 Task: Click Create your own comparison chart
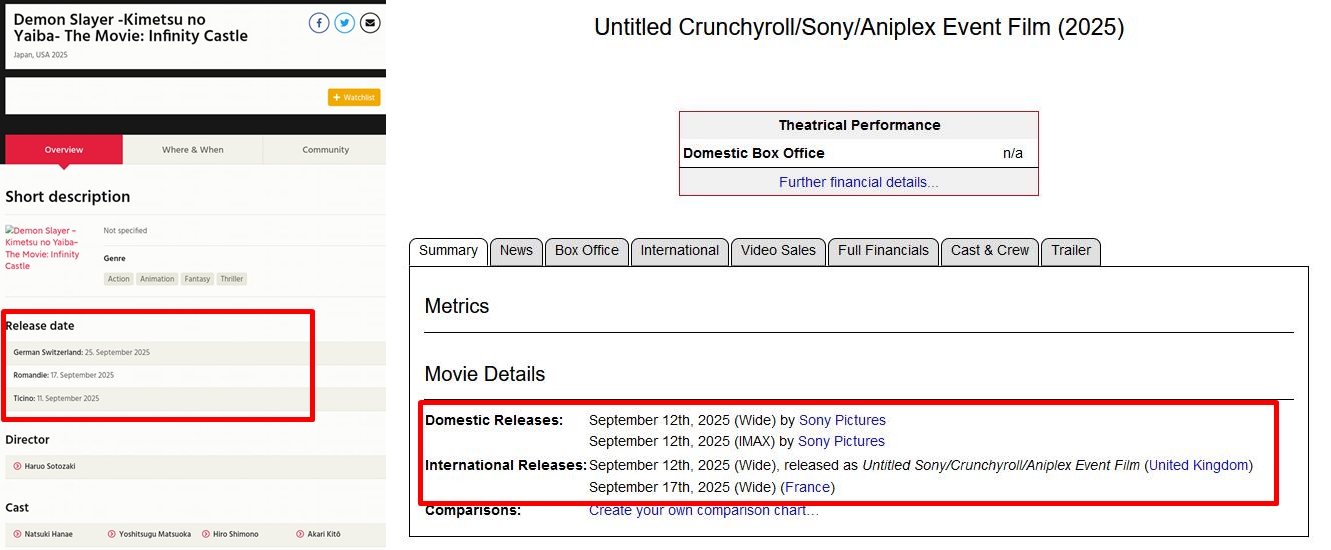point(704,511)
